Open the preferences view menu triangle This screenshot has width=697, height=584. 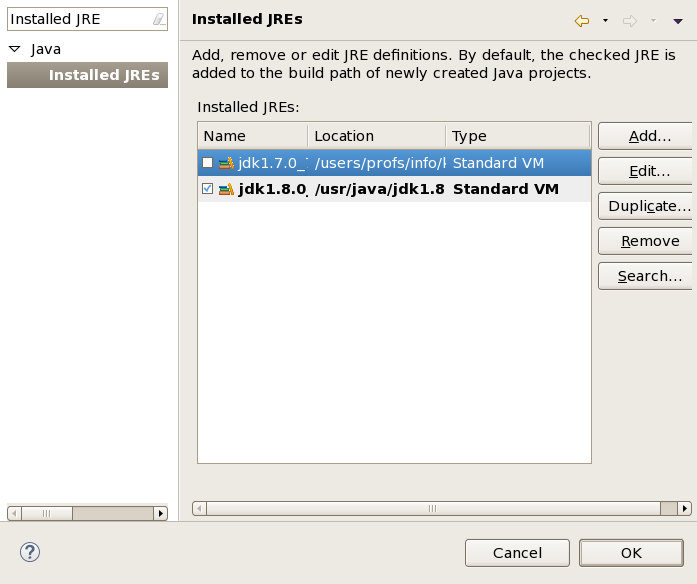pos(677,21)
